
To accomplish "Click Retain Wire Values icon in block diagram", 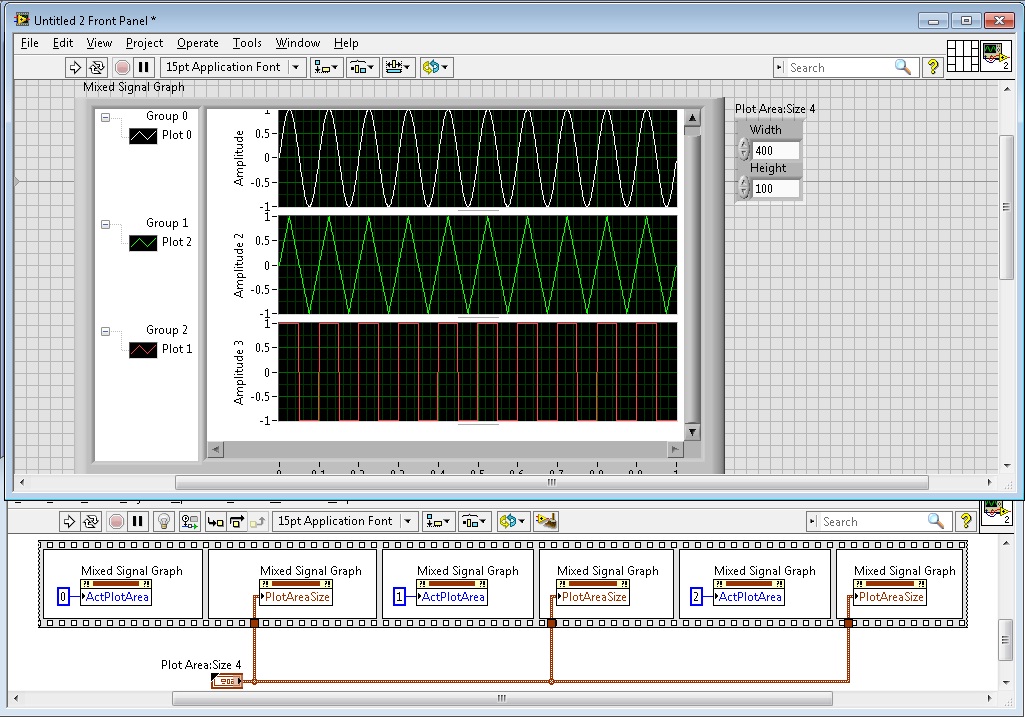I will click(x=189, y=521).
